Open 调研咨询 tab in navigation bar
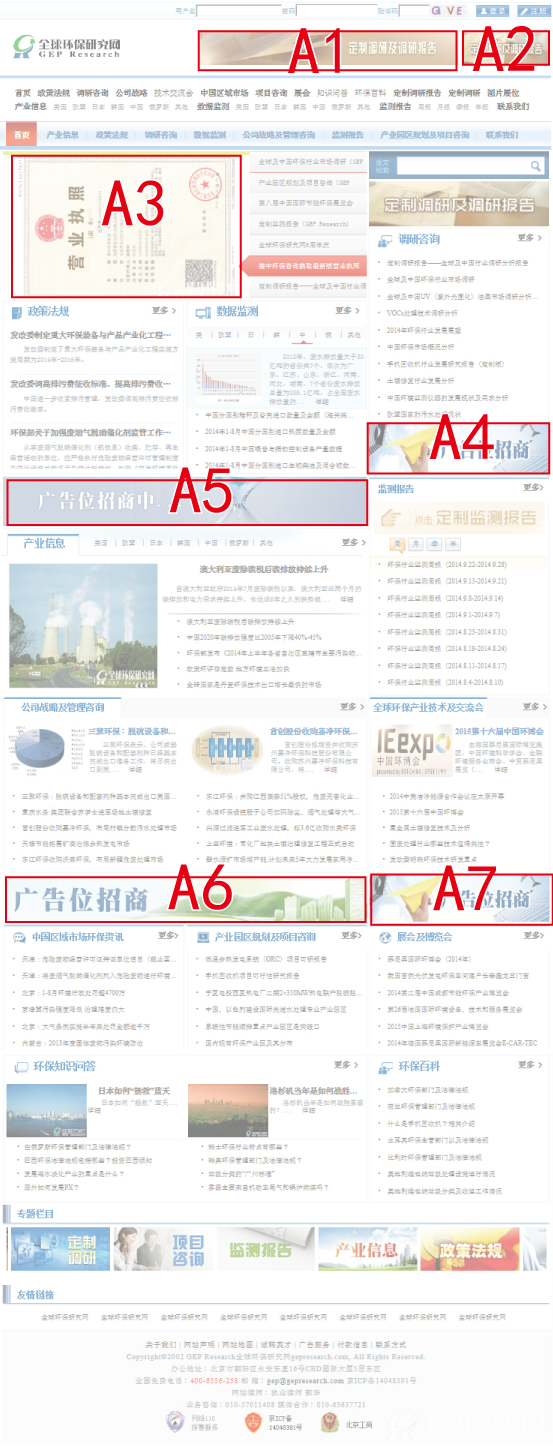The width and height of the screenshot is (553, 1446). tap(160, 134)
